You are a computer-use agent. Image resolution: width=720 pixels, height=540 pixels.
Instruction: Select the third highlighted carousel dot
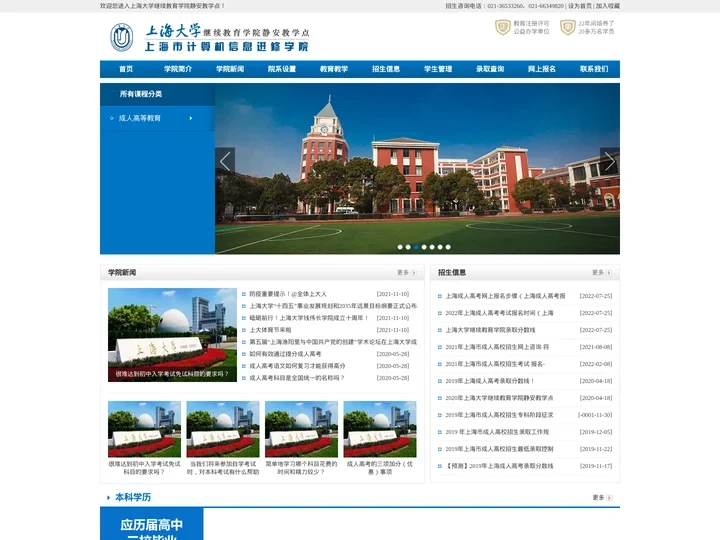point(416,247)
